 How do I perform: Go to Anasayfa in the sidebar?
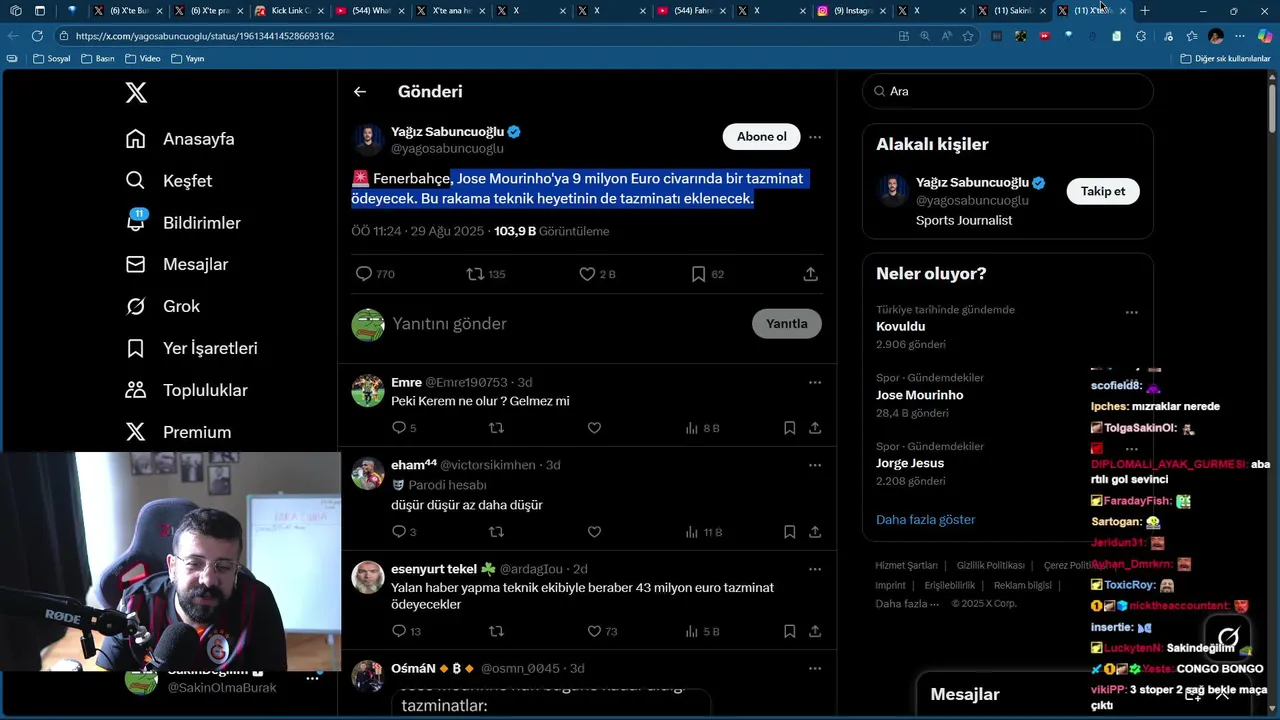pos(180,139)
